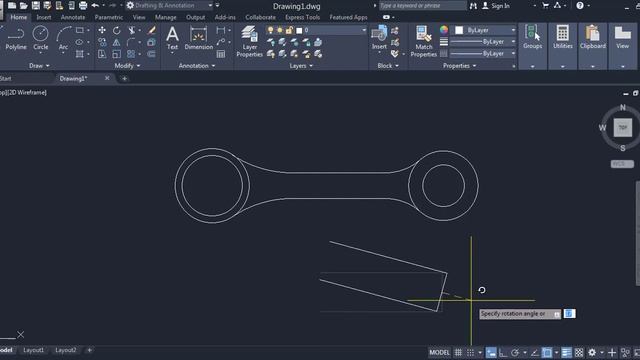640x360 pixels.
Task: Click the object color wheel icon
Action: point(444,30)
